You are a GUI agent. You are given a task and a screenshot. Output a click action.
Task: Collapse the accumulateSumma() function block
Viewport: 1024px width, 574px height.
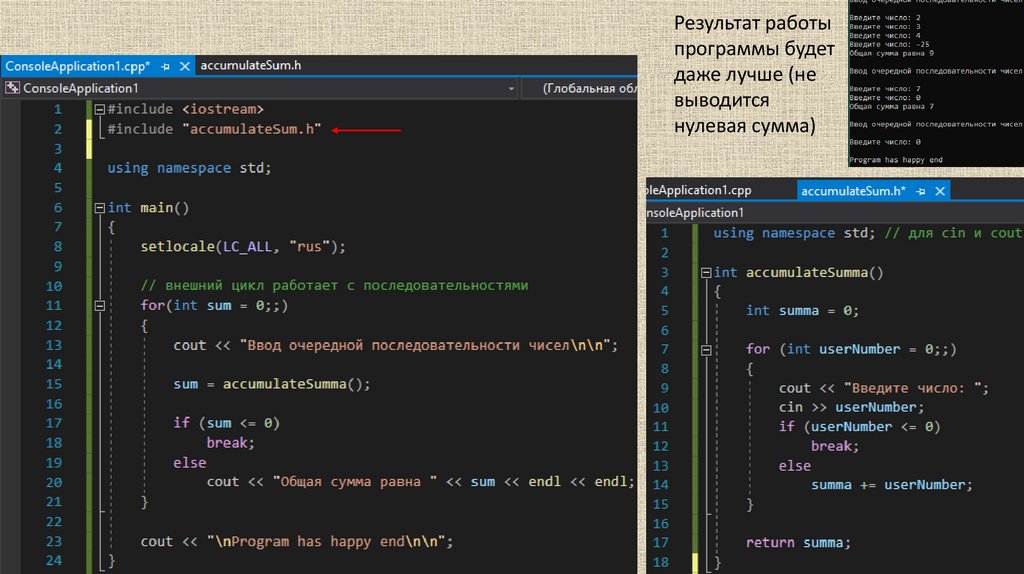(705, 272)
